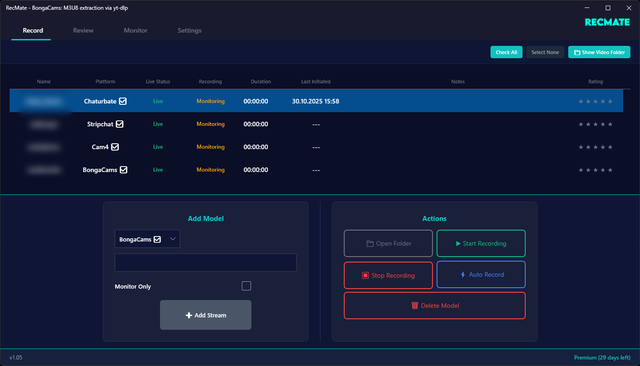Enable the Monitor Only checkbox

[x=246, y=286]
